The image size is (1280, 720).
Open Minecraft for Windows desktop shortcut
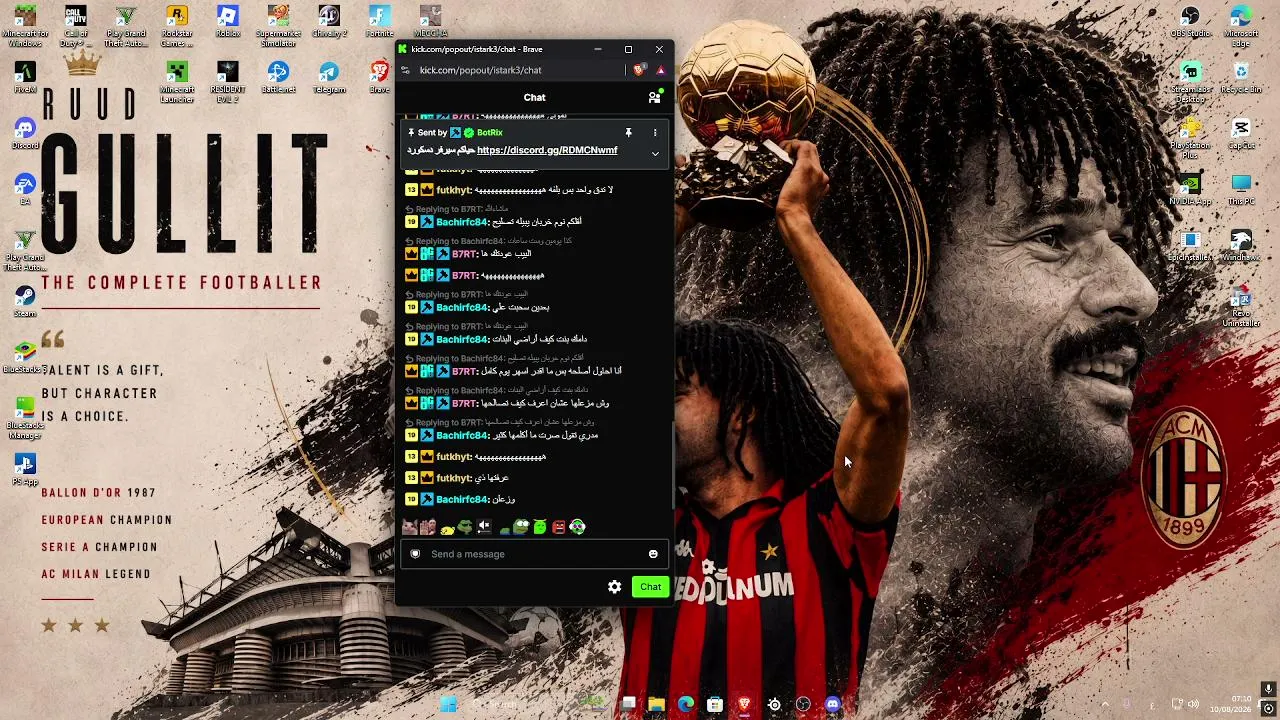25,27
